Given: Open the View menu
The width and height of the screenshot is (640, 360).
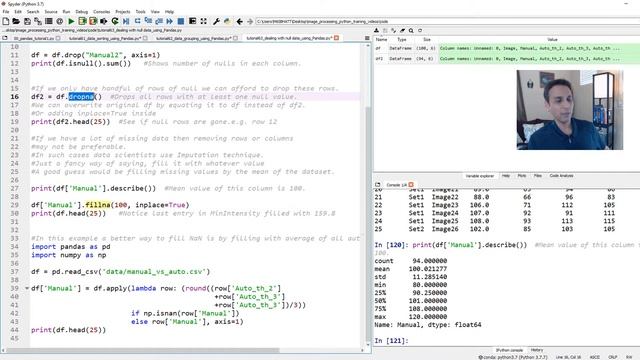Looking at the screenshot, I should pos(155,12).
